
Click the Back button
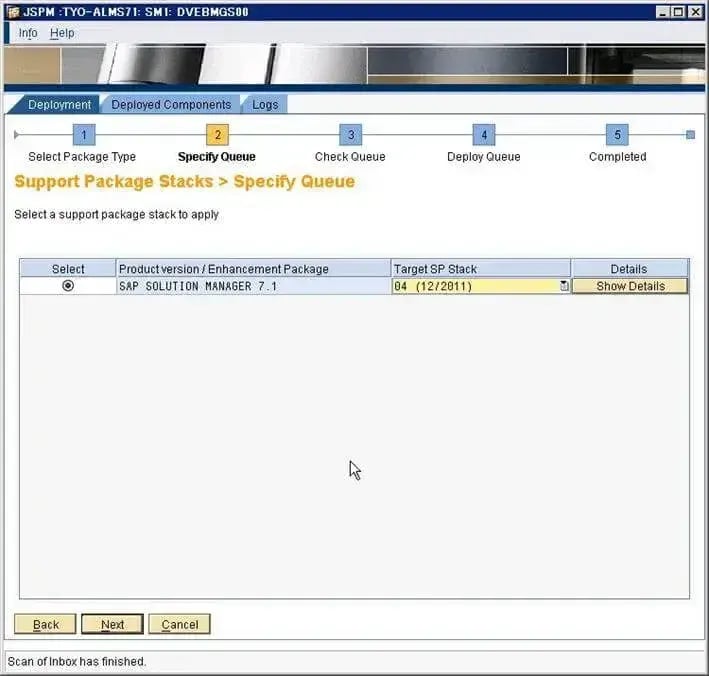[x=45, y=624]
